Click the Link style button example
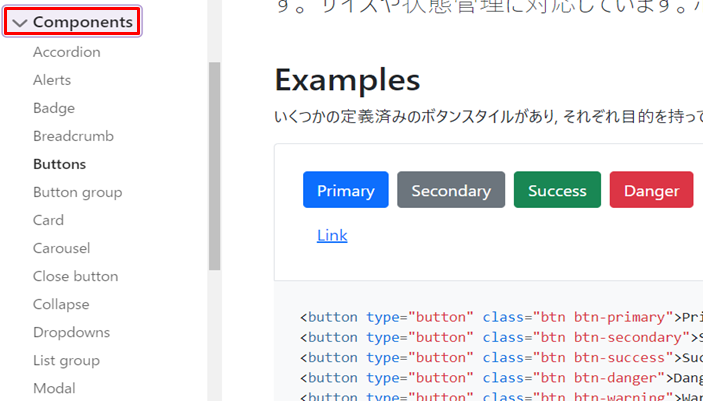The height and width of the screenshot is (401, 703). [x=332, y=236]
